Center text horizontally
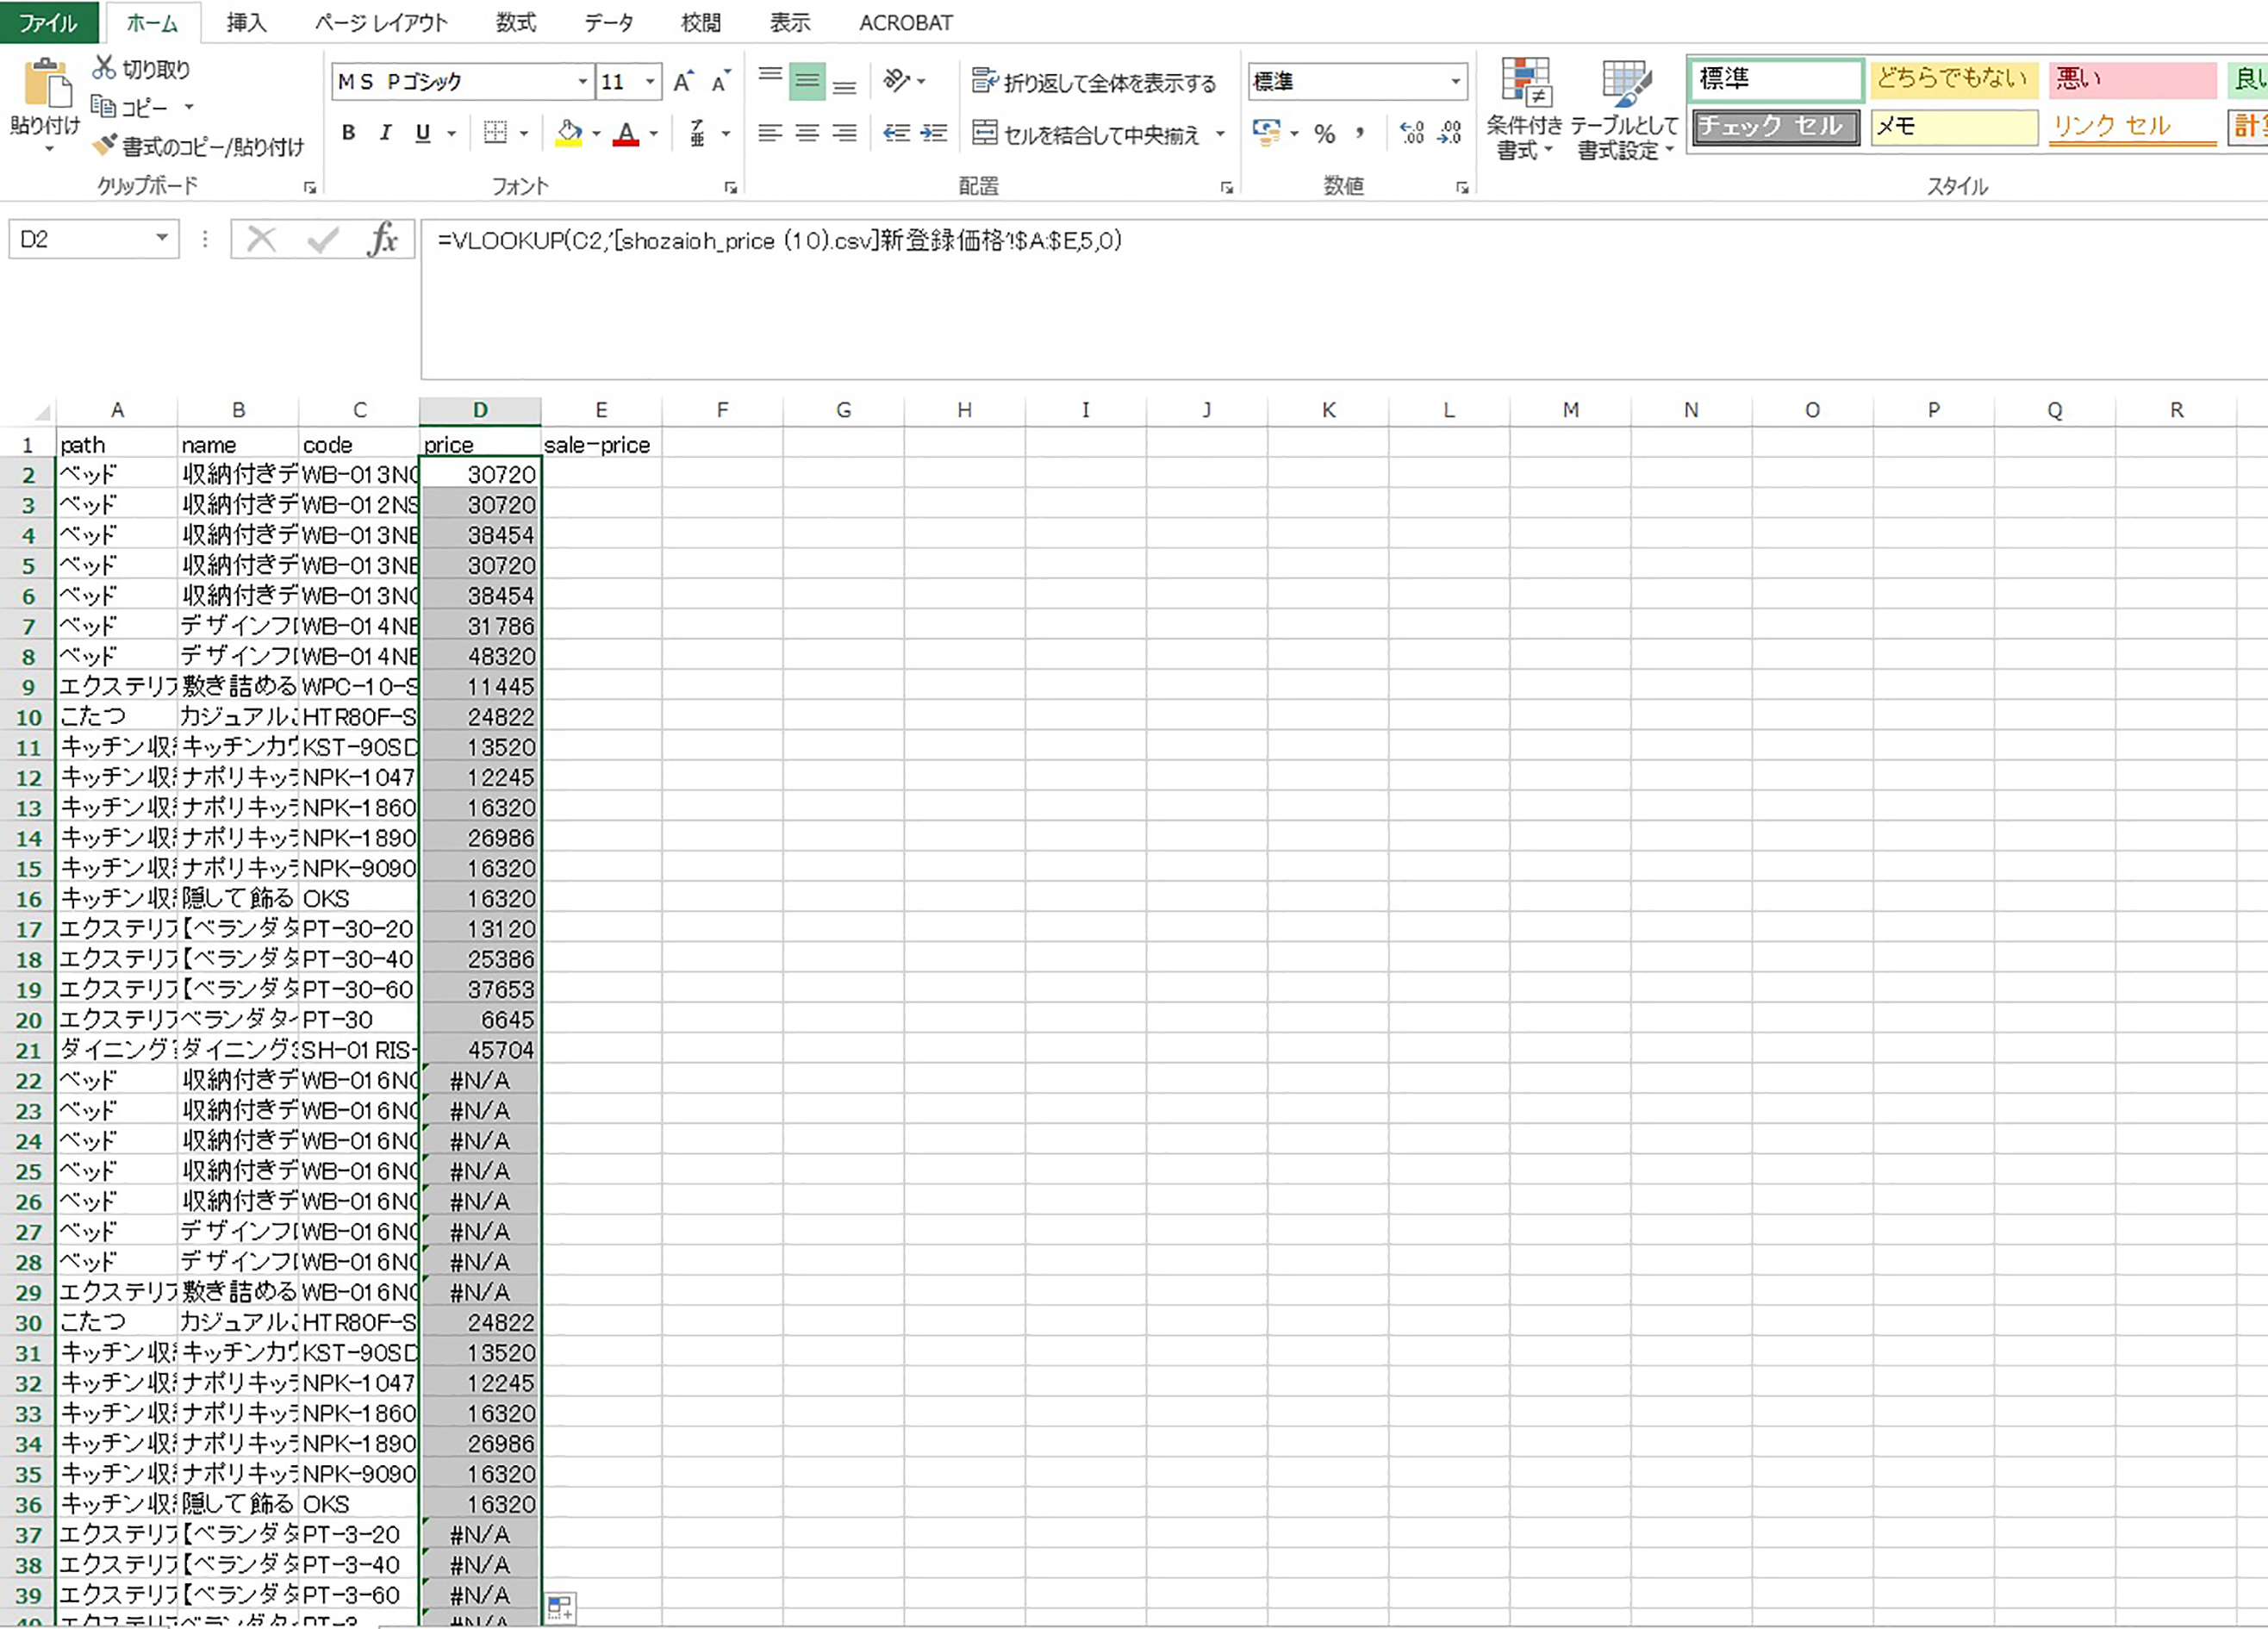This screenshot has width=2268, height=1629. click(x=807, y=132)
